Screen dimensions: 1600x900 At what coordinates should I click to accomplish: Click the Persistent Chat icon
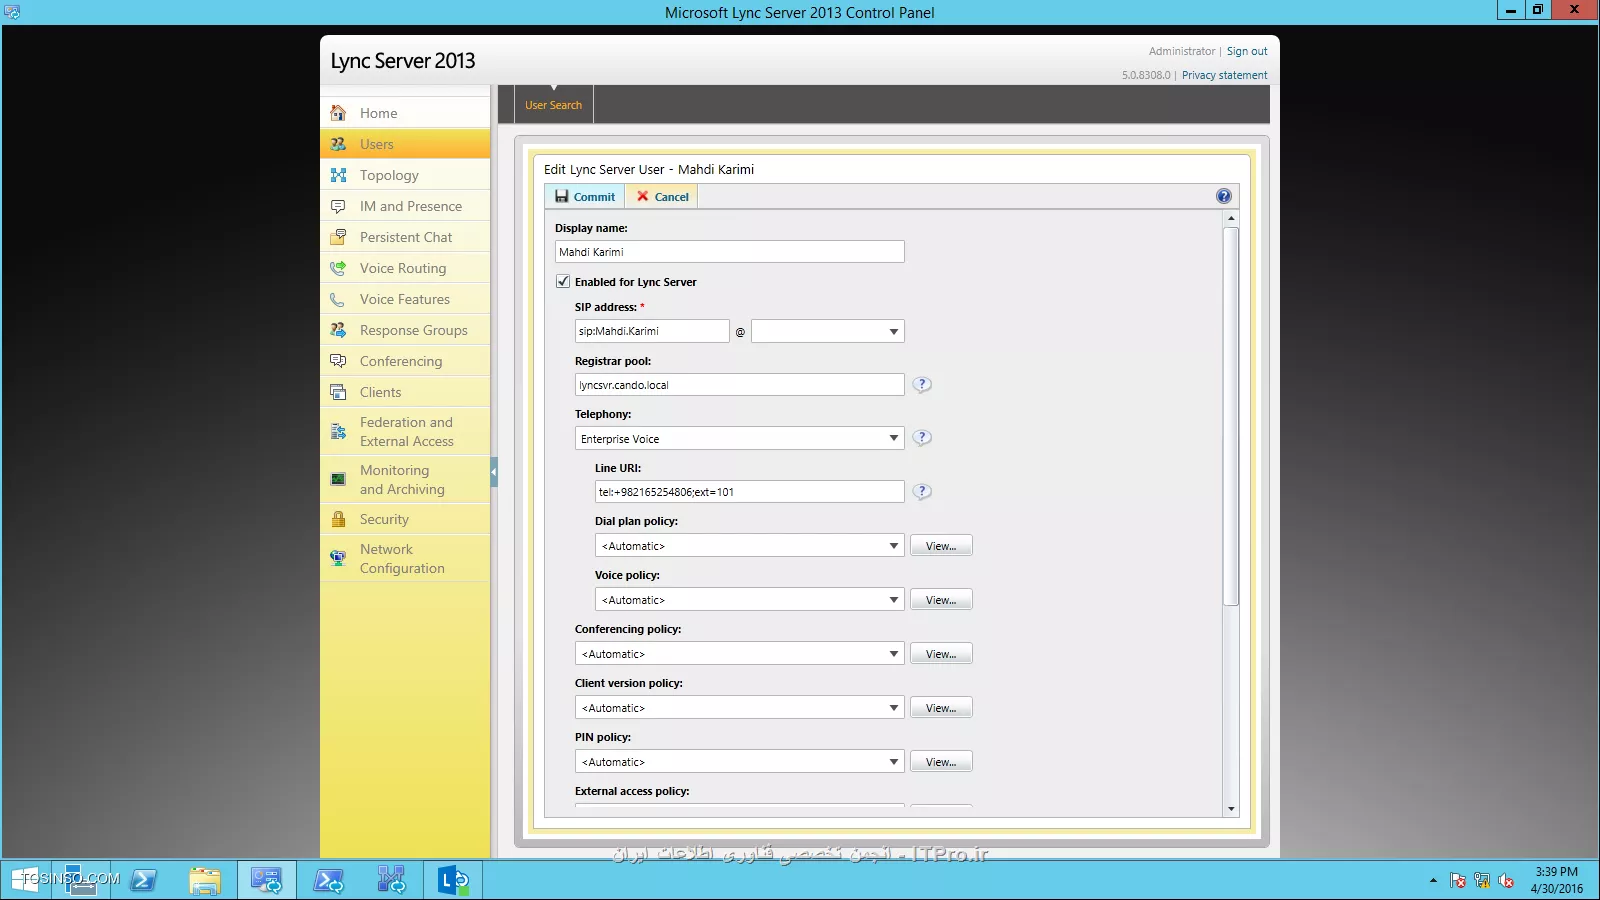pos(338,237)
